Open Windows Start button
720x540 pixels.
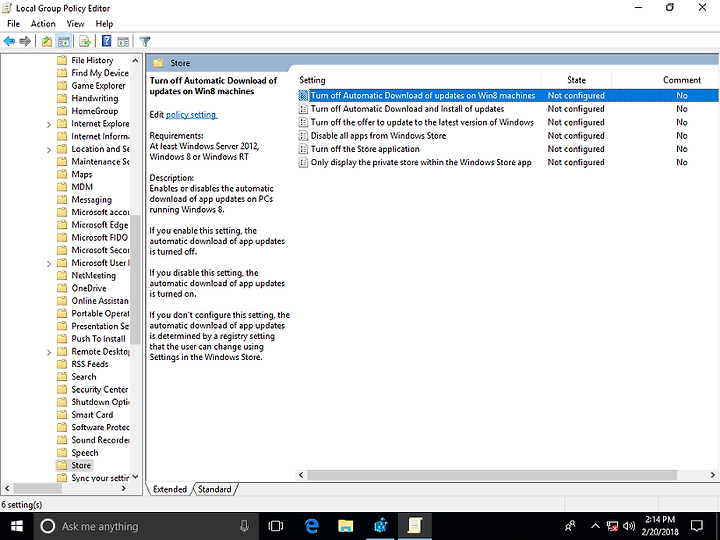17,526
